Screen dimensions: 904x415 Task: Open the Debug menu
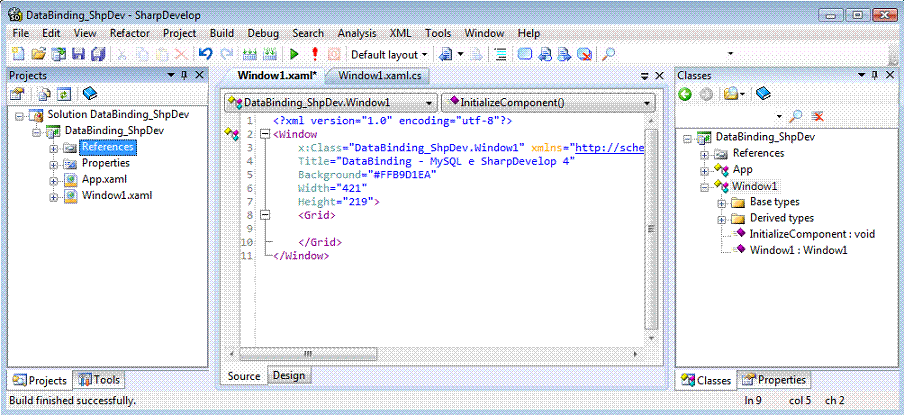tap(263, 33)
